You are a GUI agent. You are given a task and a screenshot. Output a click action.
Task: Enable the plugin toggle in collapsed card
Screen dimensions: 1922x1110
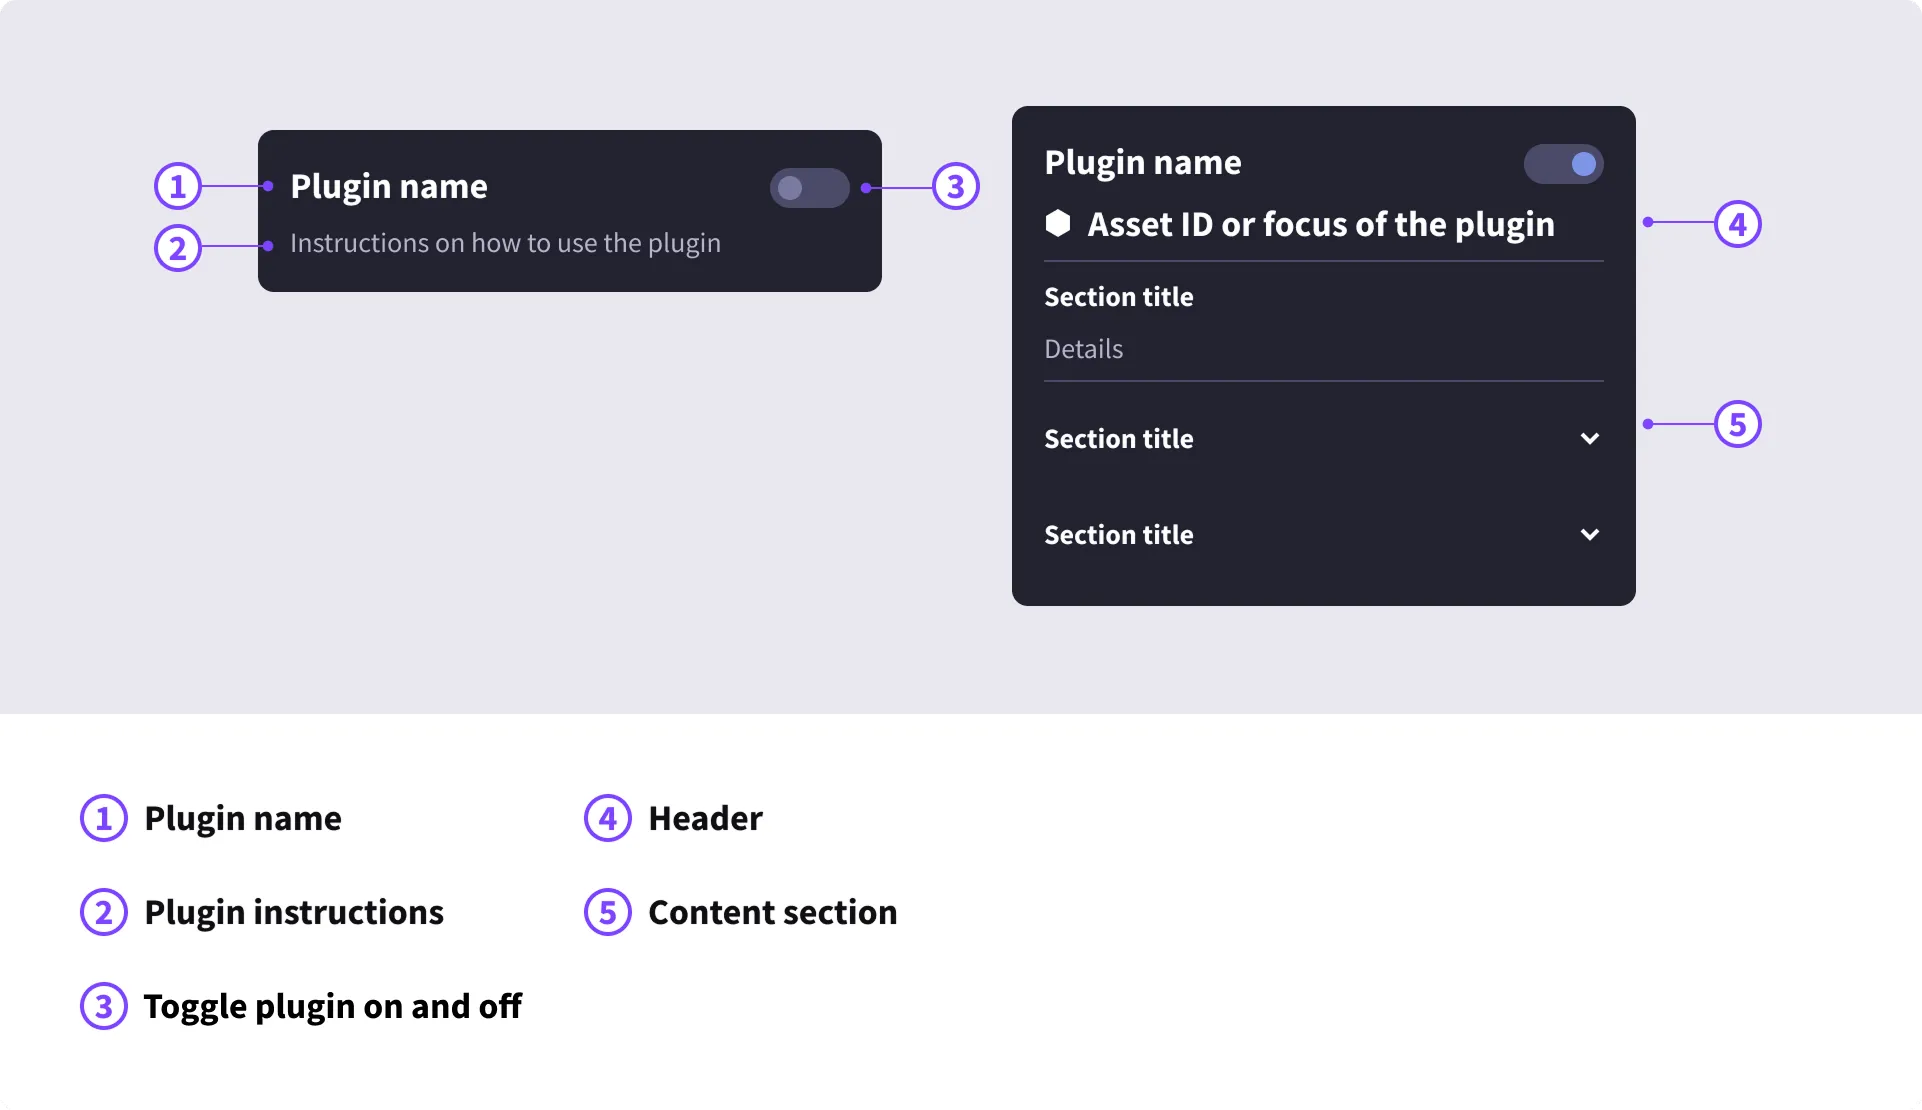809,188
